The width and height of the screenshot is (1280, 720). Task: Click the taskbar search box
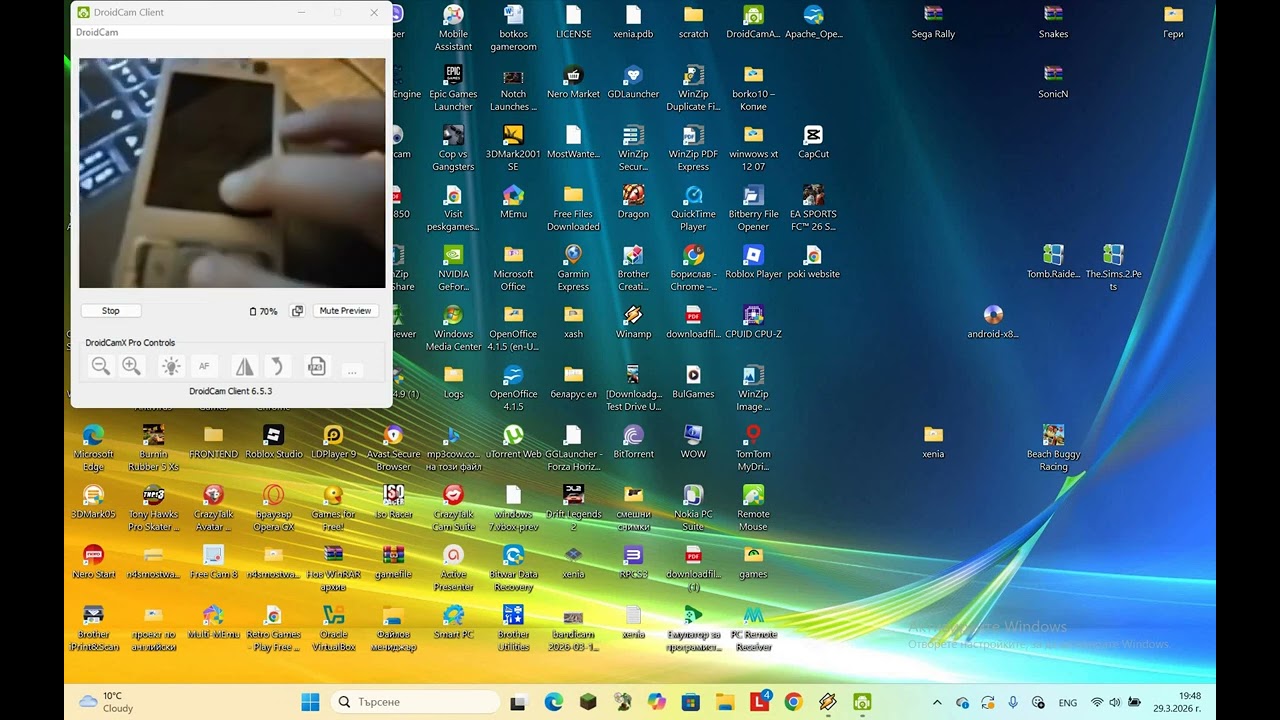click(x=414, y=702)
